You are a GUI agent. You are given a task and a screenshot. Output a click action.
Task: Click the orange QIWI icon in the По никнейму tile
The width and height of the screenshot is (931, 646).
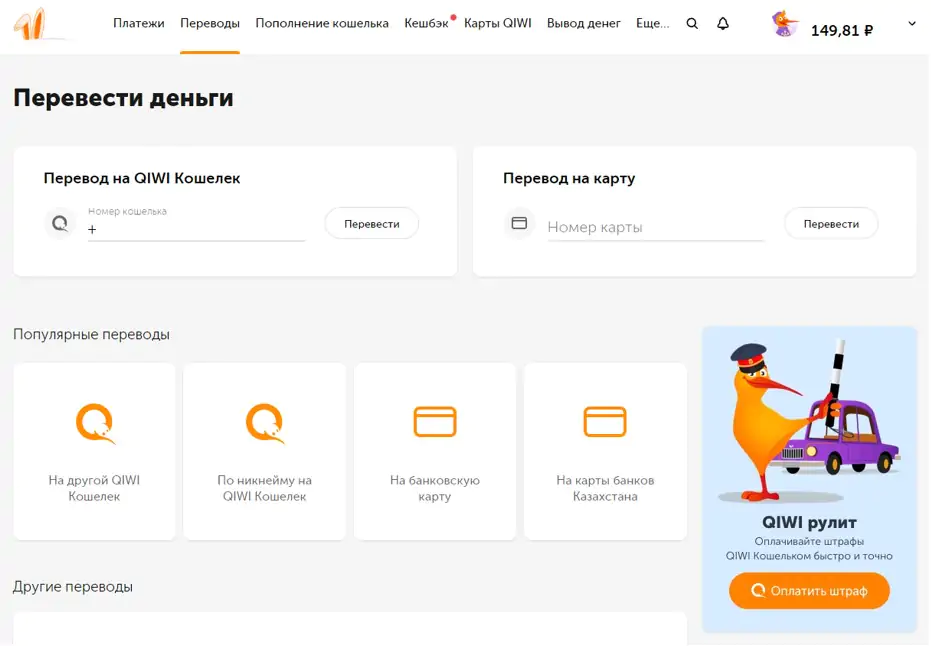[265, 423]
